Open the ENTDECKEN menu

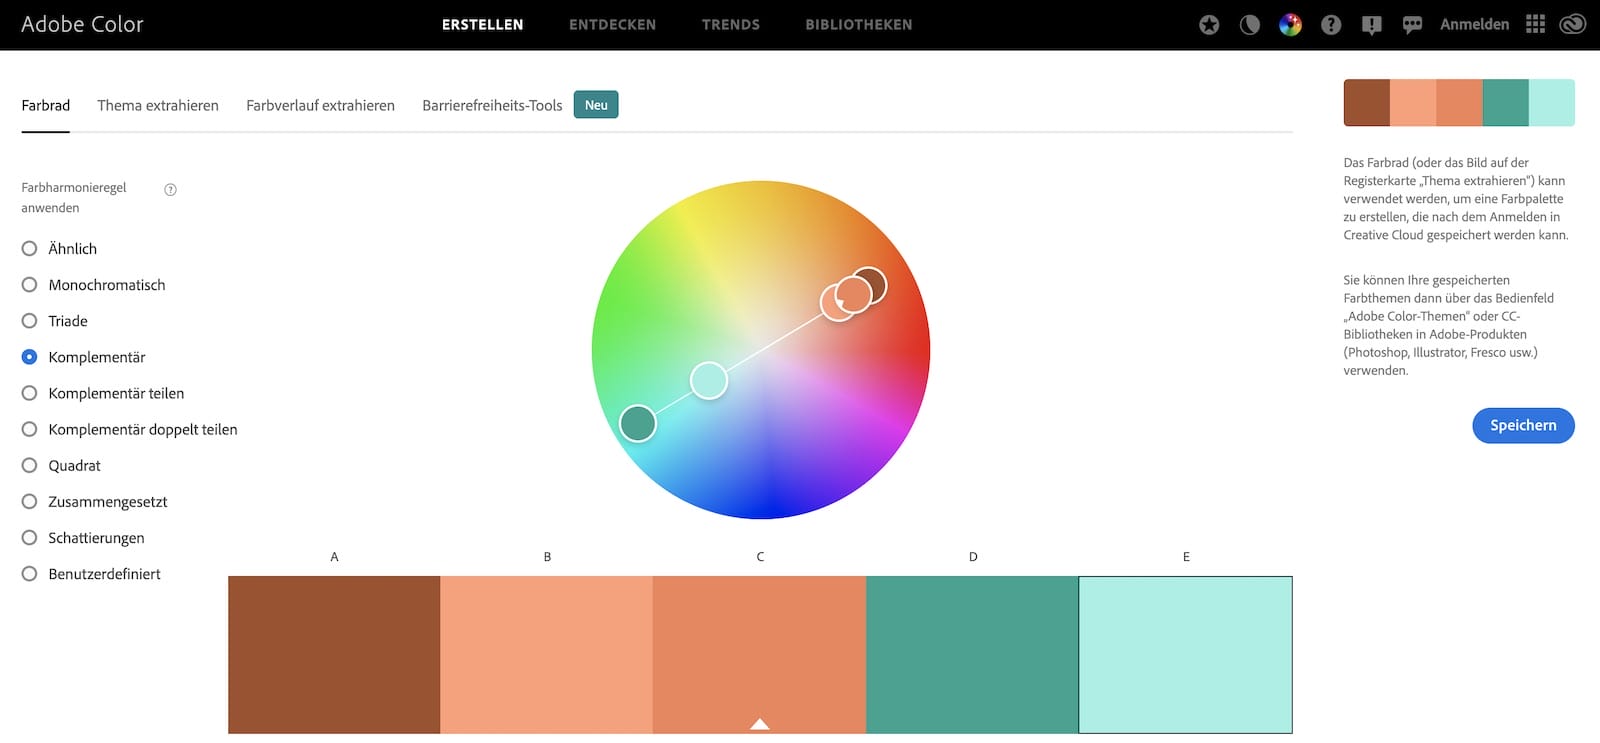coord(612,25)
